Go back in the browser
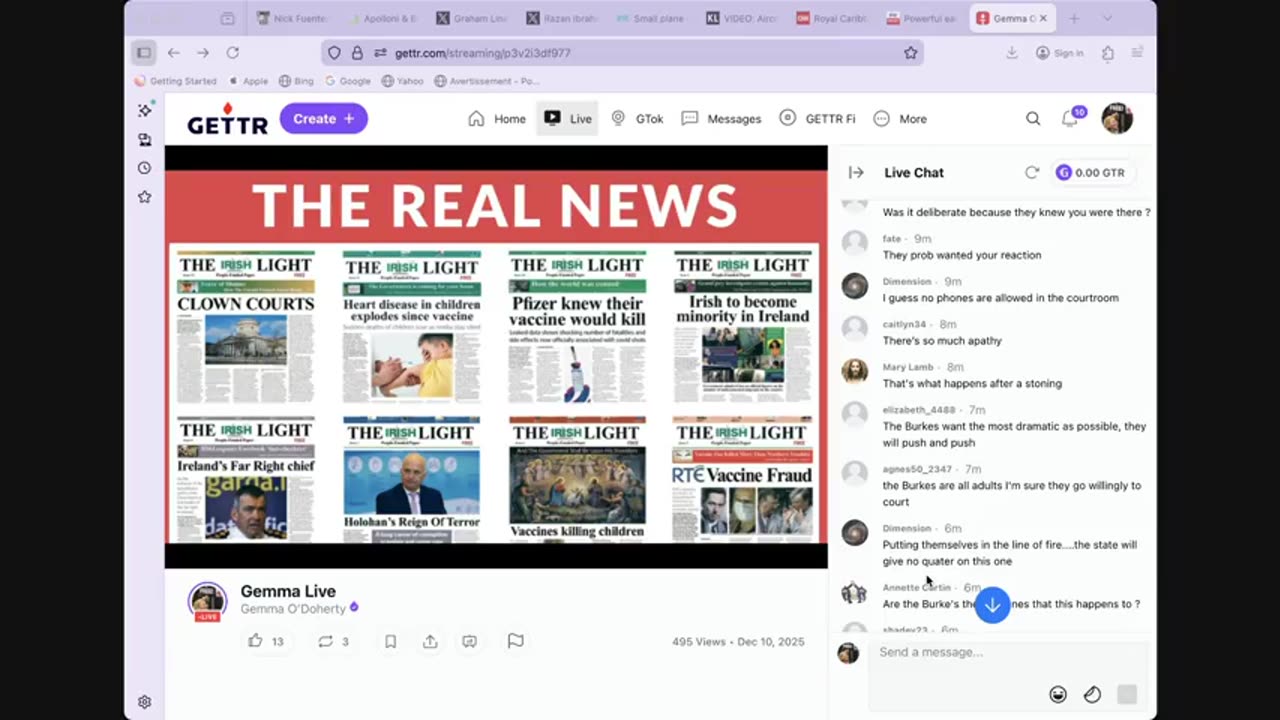 click(174, 53)
